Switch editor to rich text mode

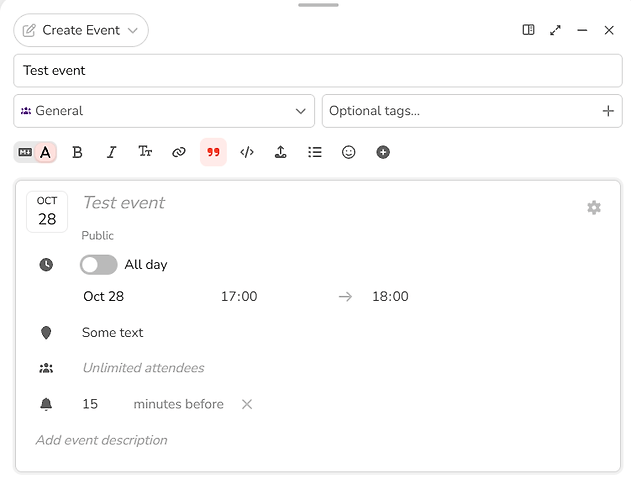coord(45,152)
